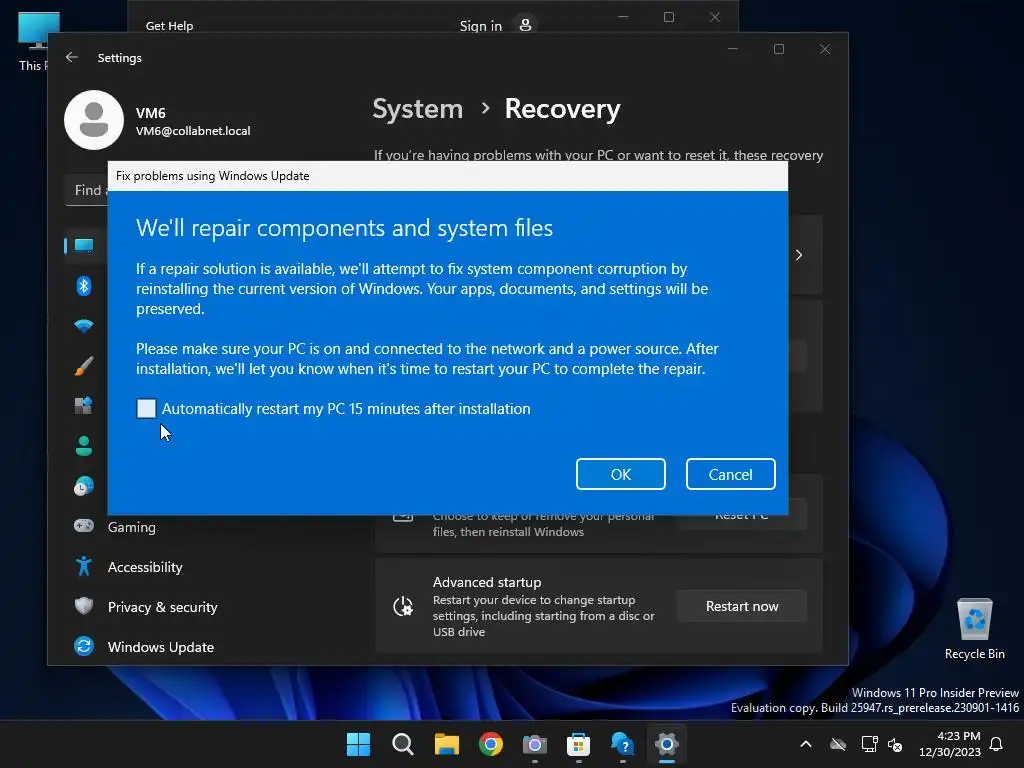1024x768 pixels.
Task: Click OK in the repair dialog
Action: tap(620, 474)
